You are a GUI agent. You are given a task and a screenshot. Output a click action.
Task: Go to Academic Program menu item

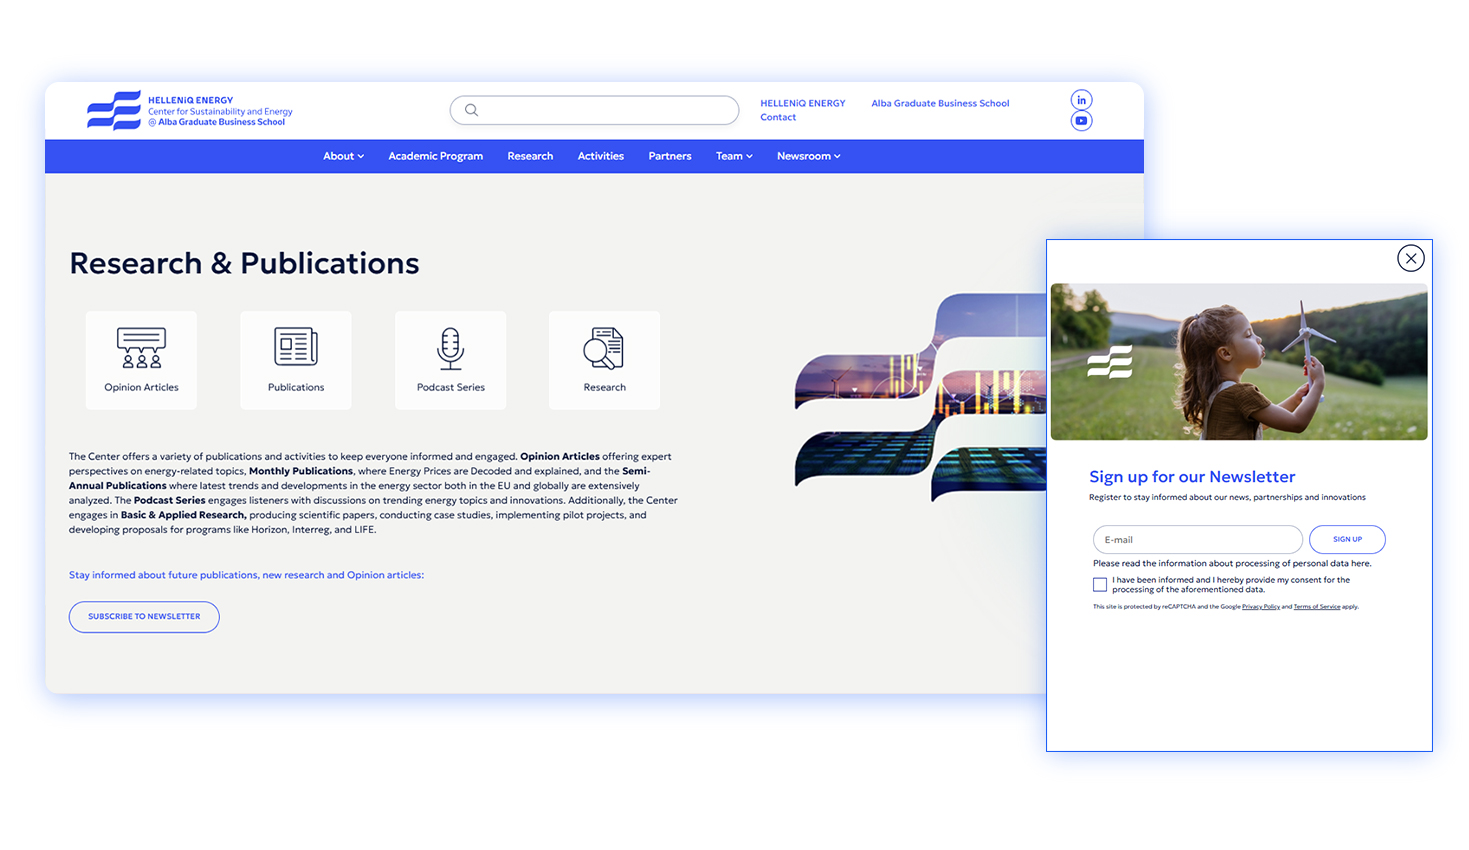[x=435, y=156]
